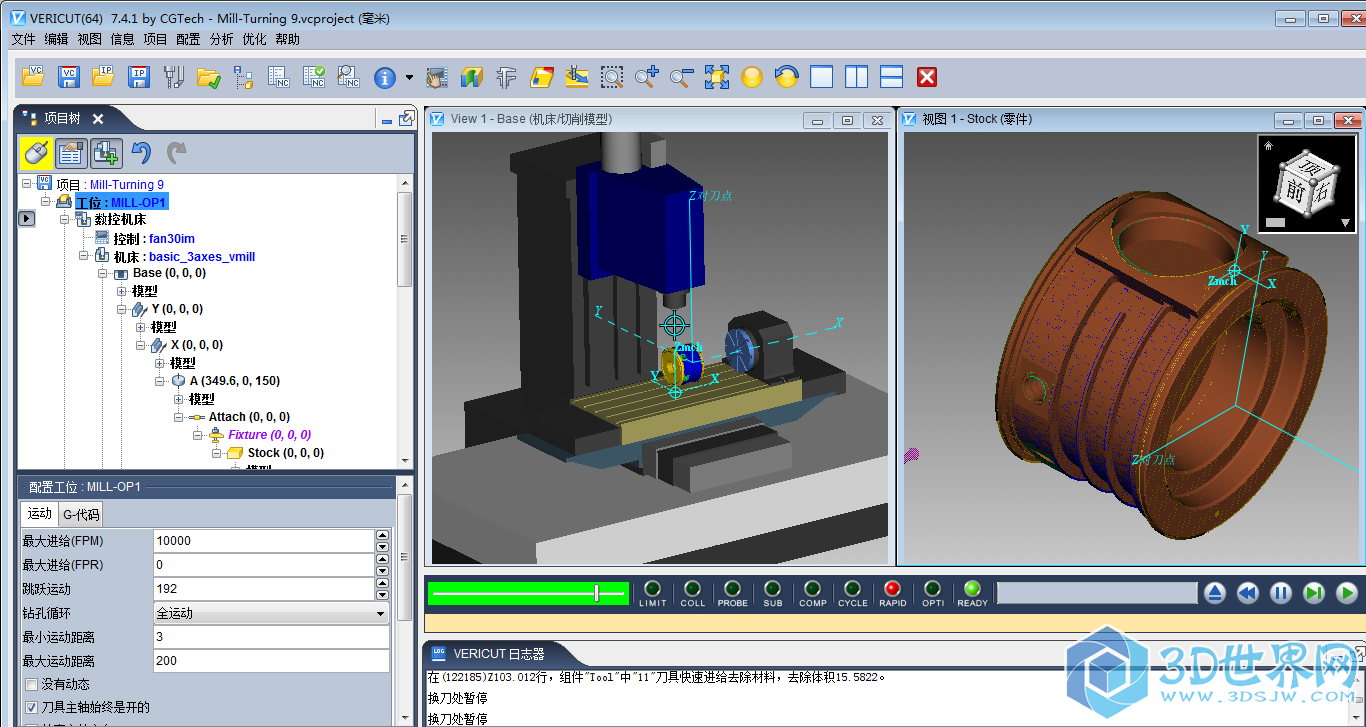This screenshot has width=1366, height=727.
Task: Select single view layout icon
Action: pyautogui.click(x=821, y=76)
